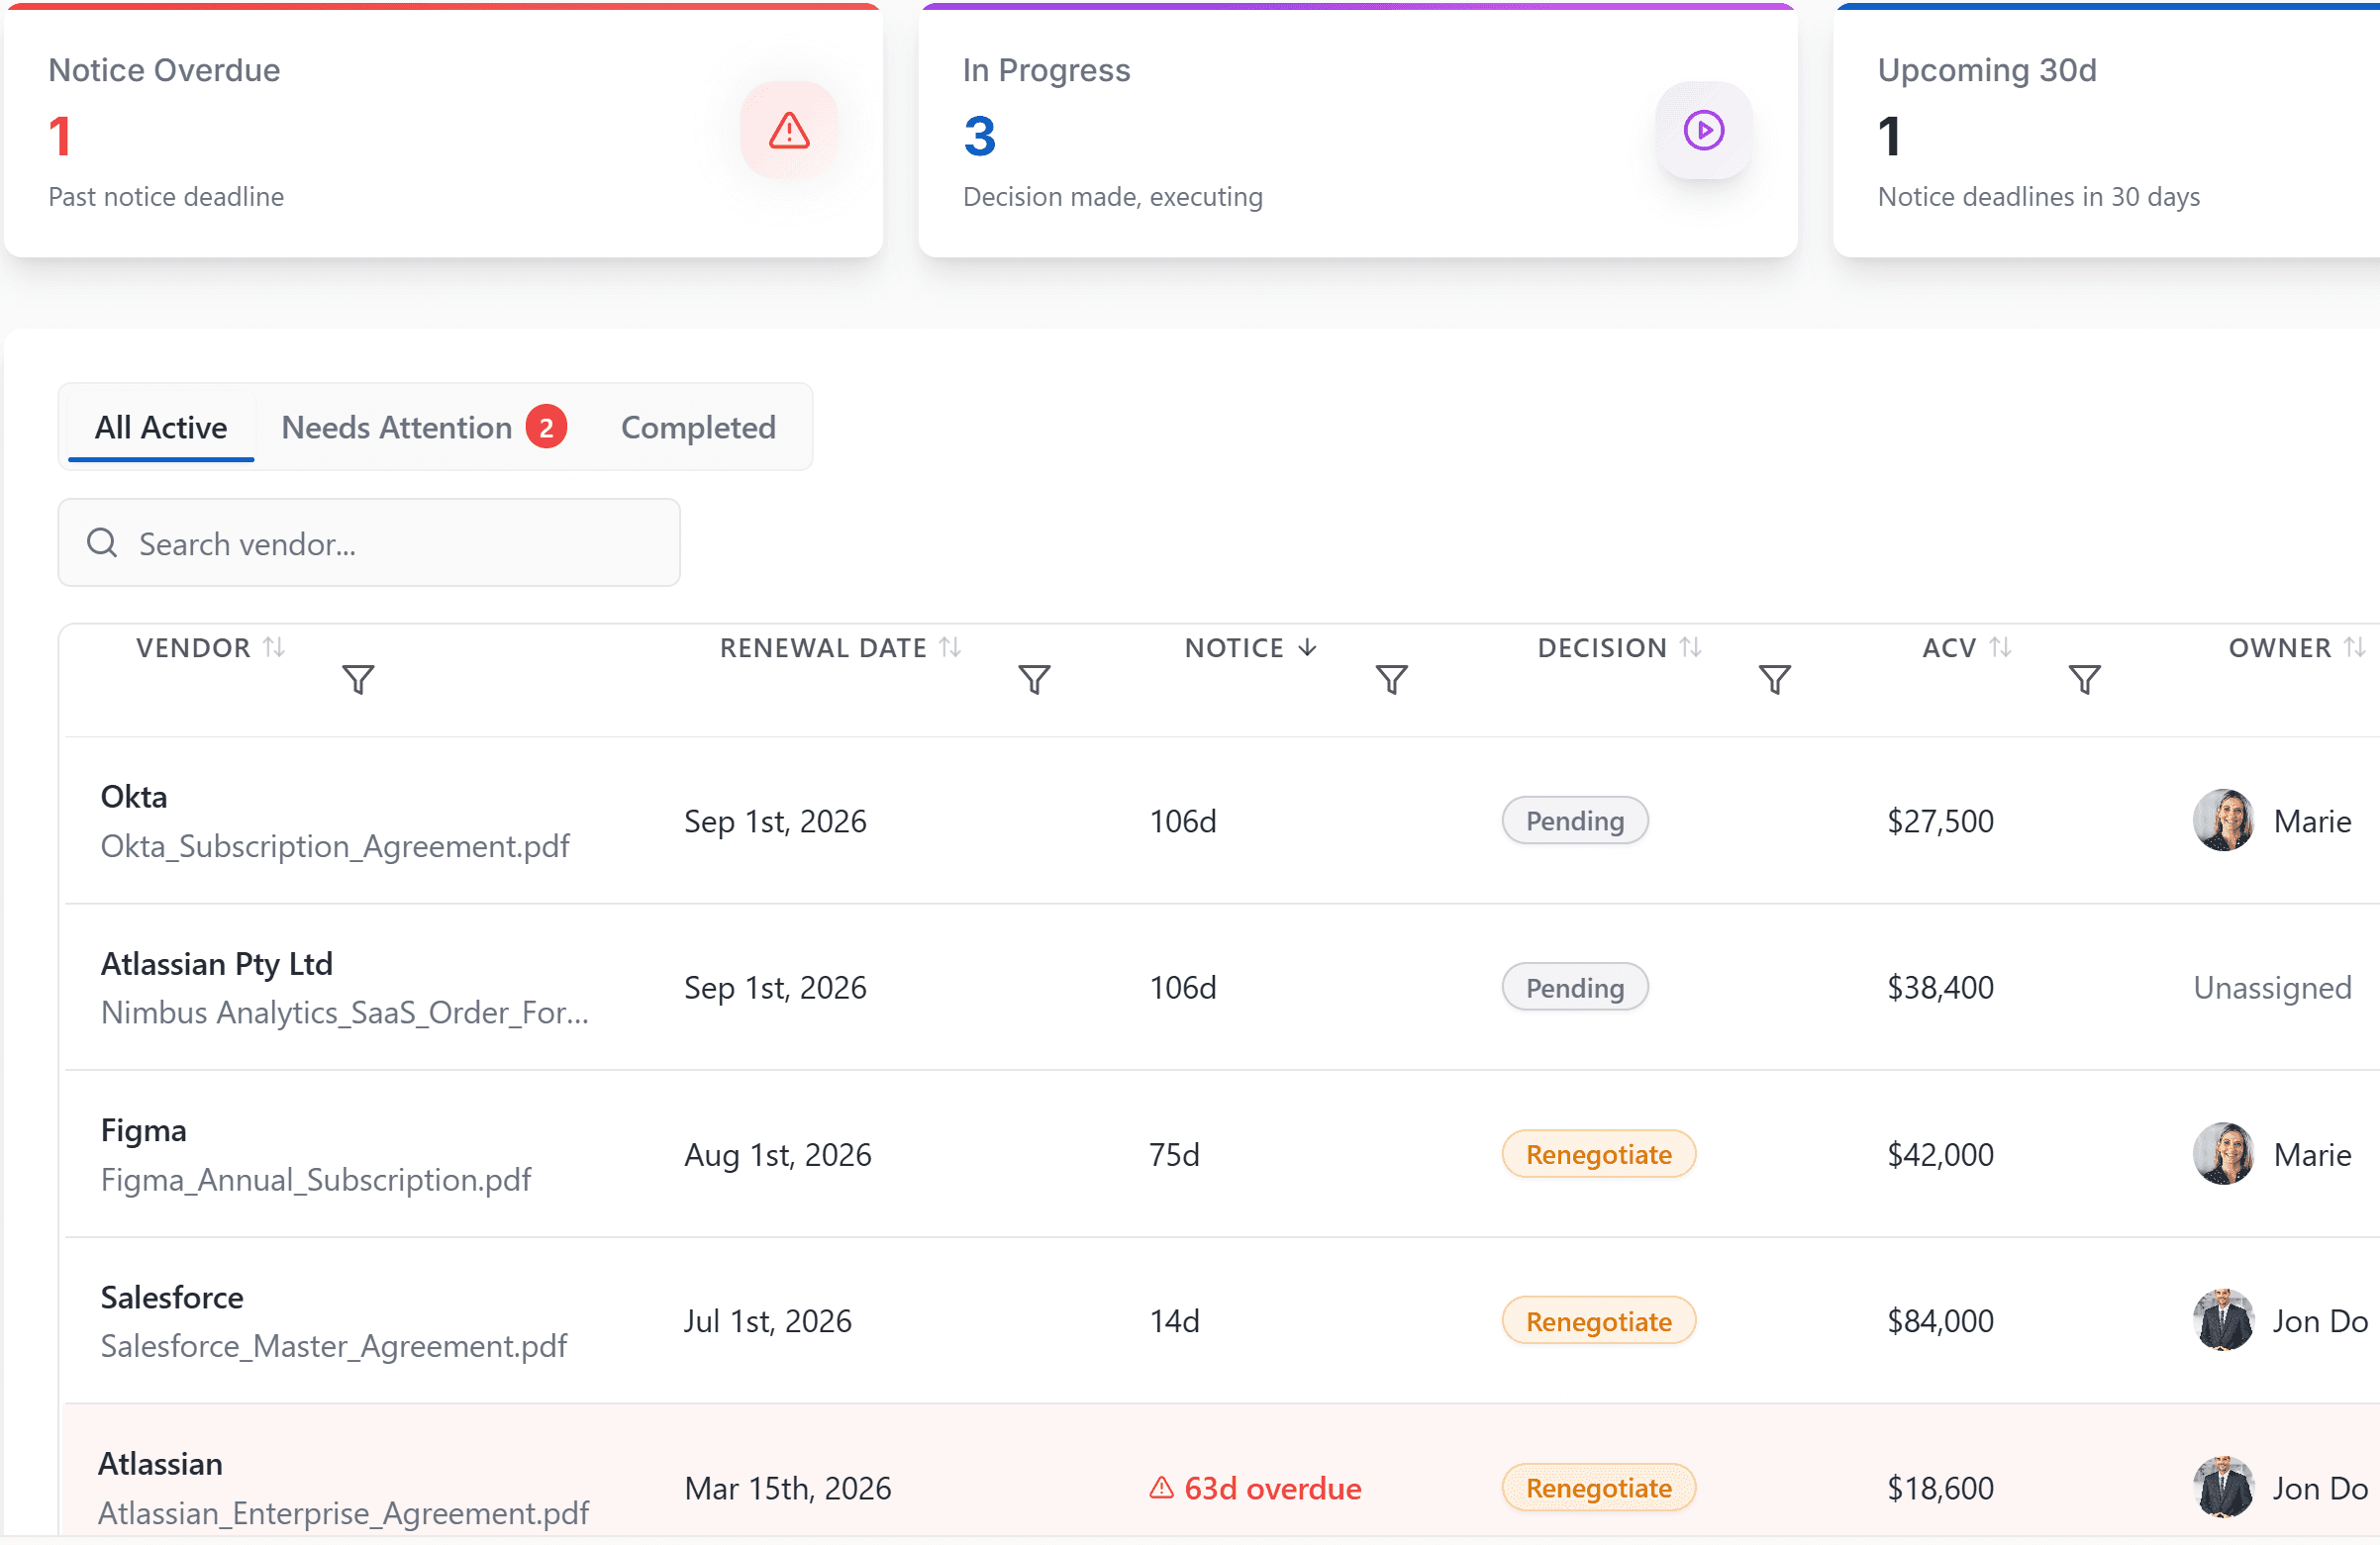2380x1545 pixels.
Task: Click the Notice Overdue warning triangle icon
Action: pos(789,131)
